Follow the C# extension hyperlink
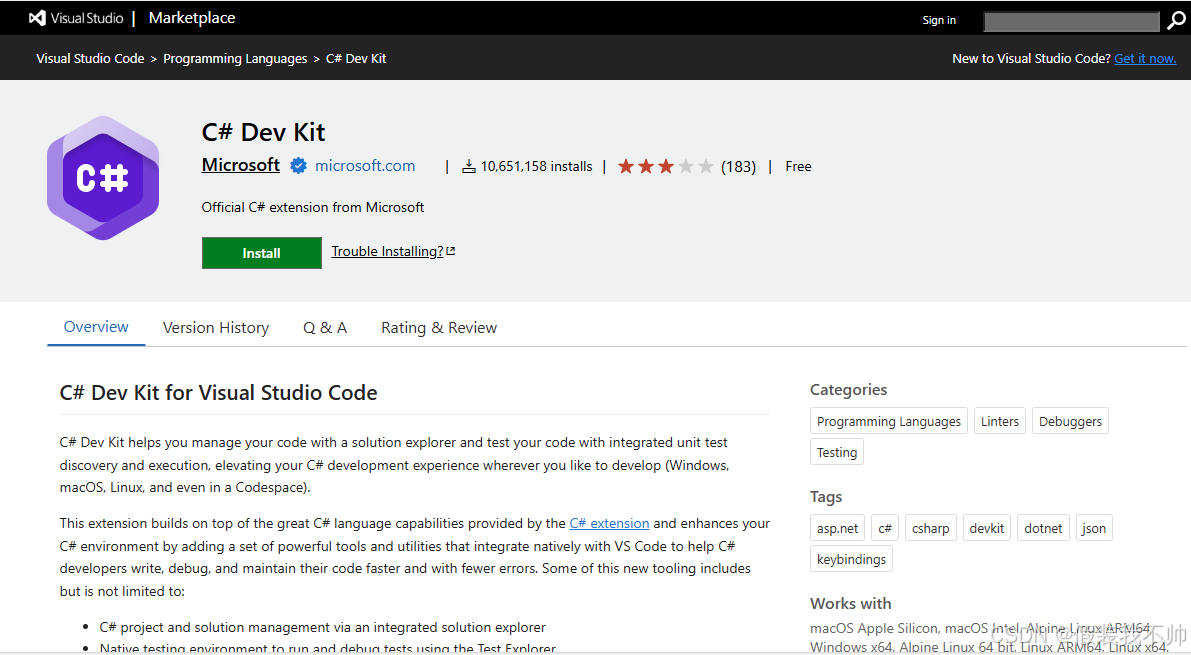 coord(609,524)
